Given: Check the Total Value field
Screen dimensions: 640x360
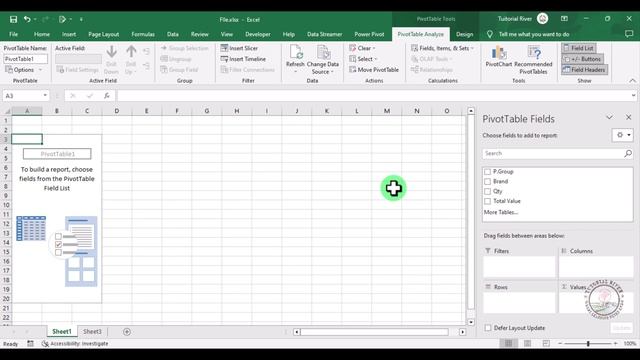Looking at the screenshot, I should [x=487, y=201].
